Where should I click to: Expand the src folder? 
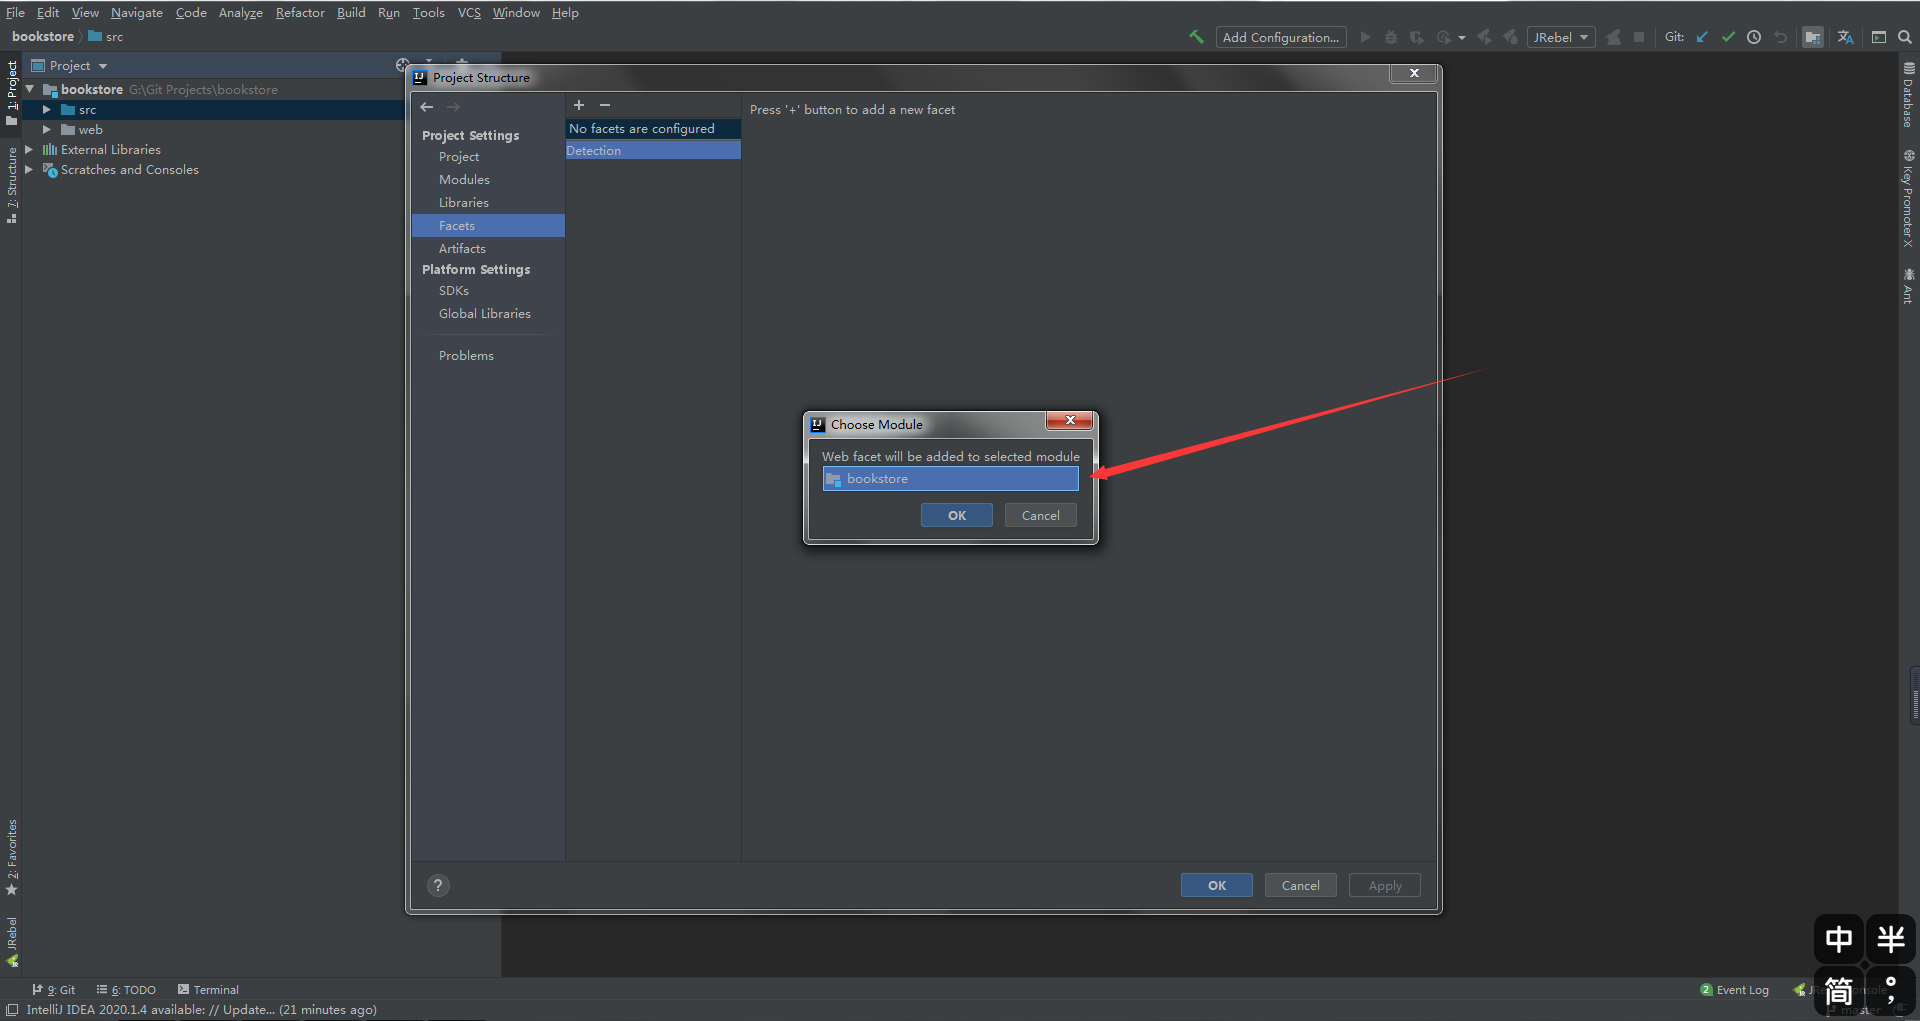(x=47, y=110)
